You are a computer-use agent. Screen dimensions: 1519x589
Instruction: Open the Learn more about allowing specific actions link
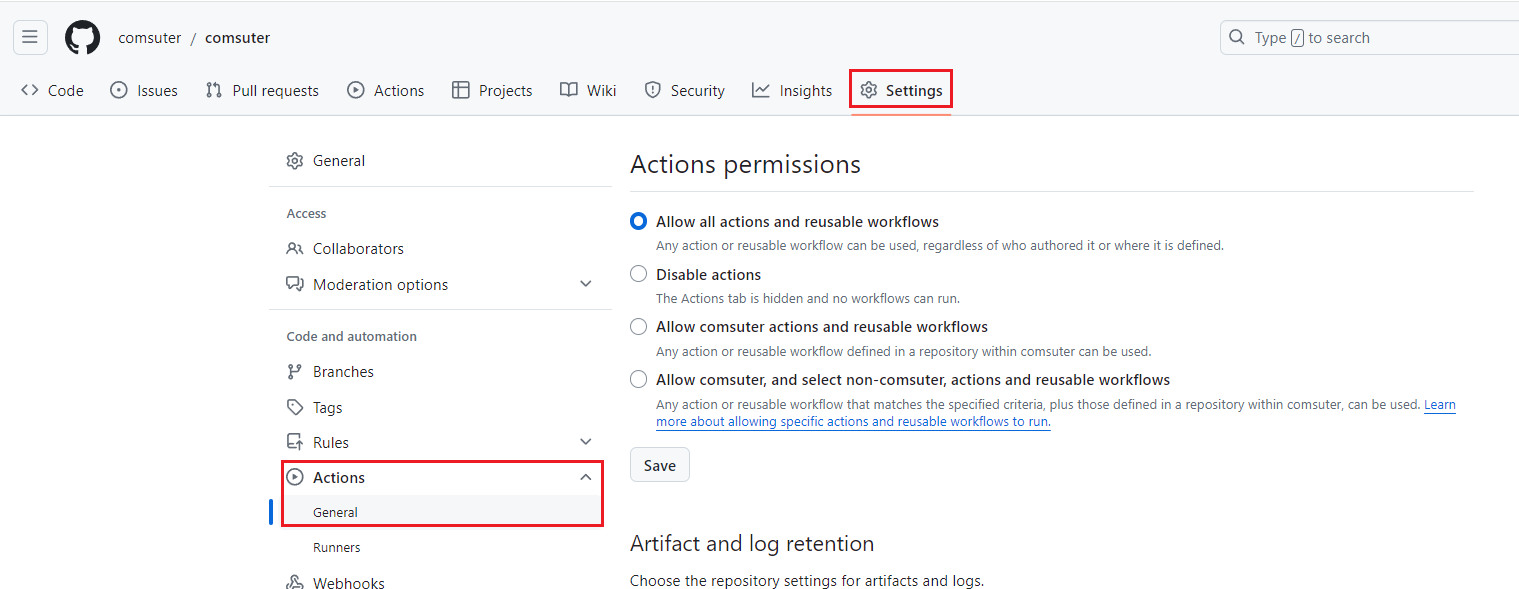point(853,421)
